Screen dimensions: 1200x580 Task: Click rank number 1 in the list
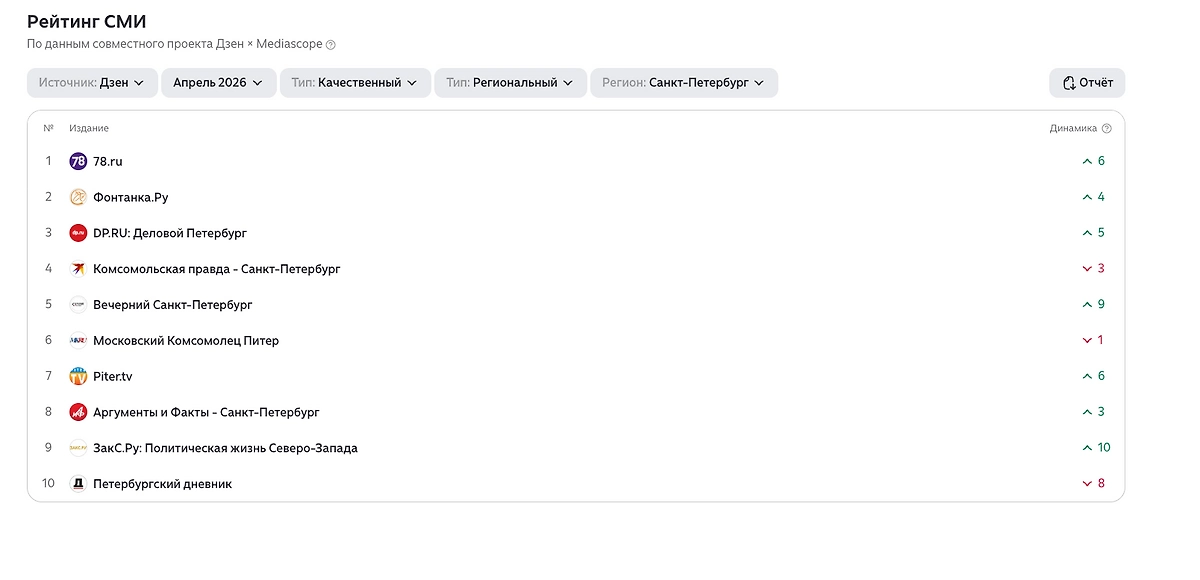coord(48,161)
